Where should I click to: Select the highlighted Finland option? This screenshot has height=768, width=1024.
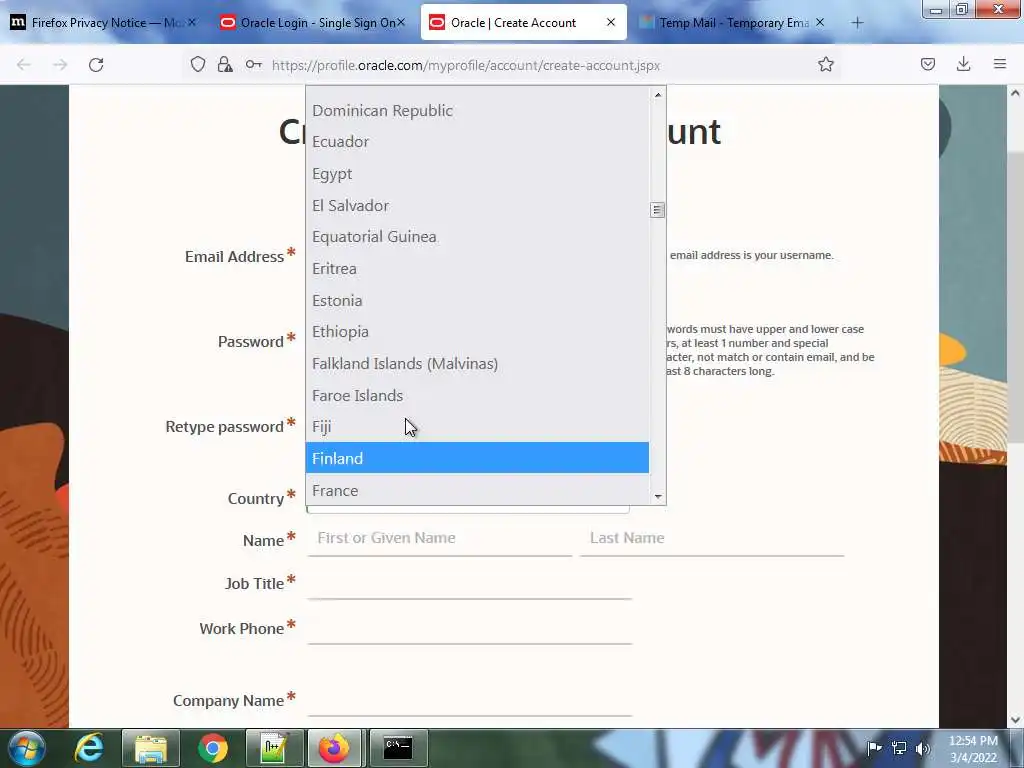coord(477,458)
